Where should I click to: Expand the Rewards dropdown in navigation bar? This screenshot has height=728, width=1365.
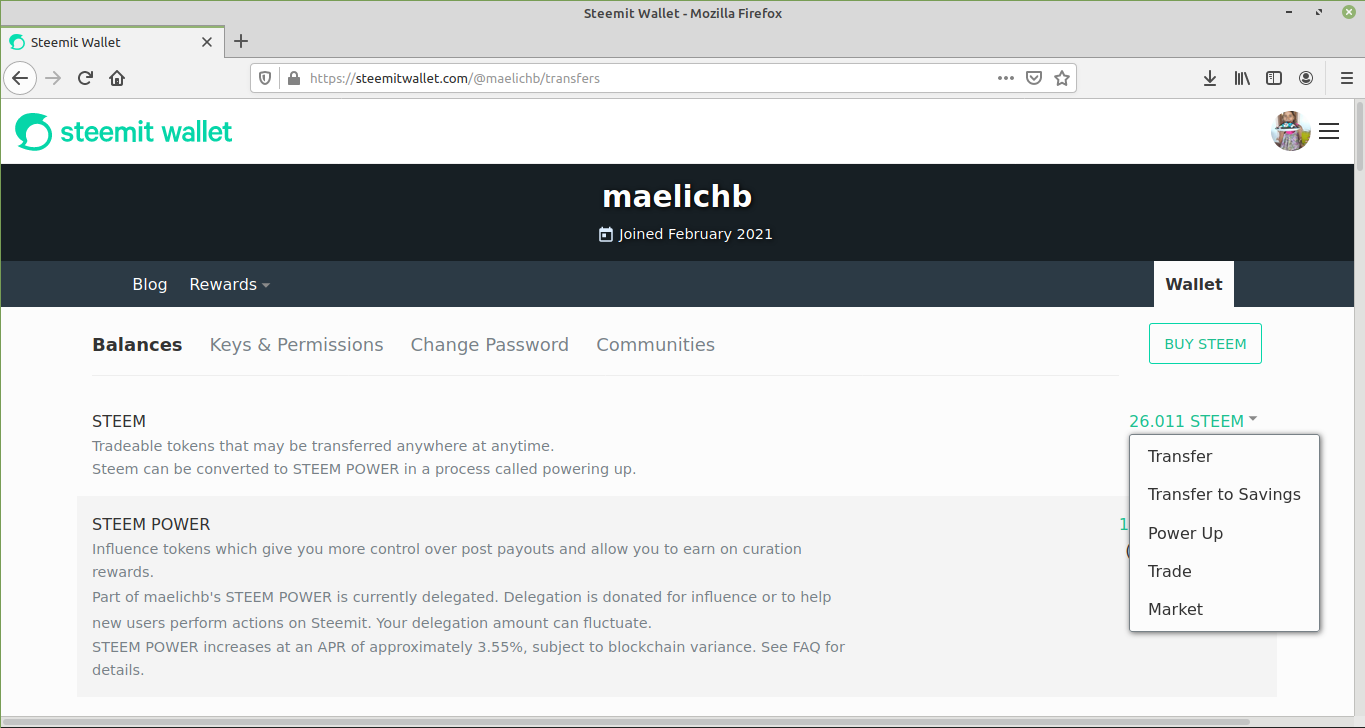pyautogui.click(x=230, y=284)
